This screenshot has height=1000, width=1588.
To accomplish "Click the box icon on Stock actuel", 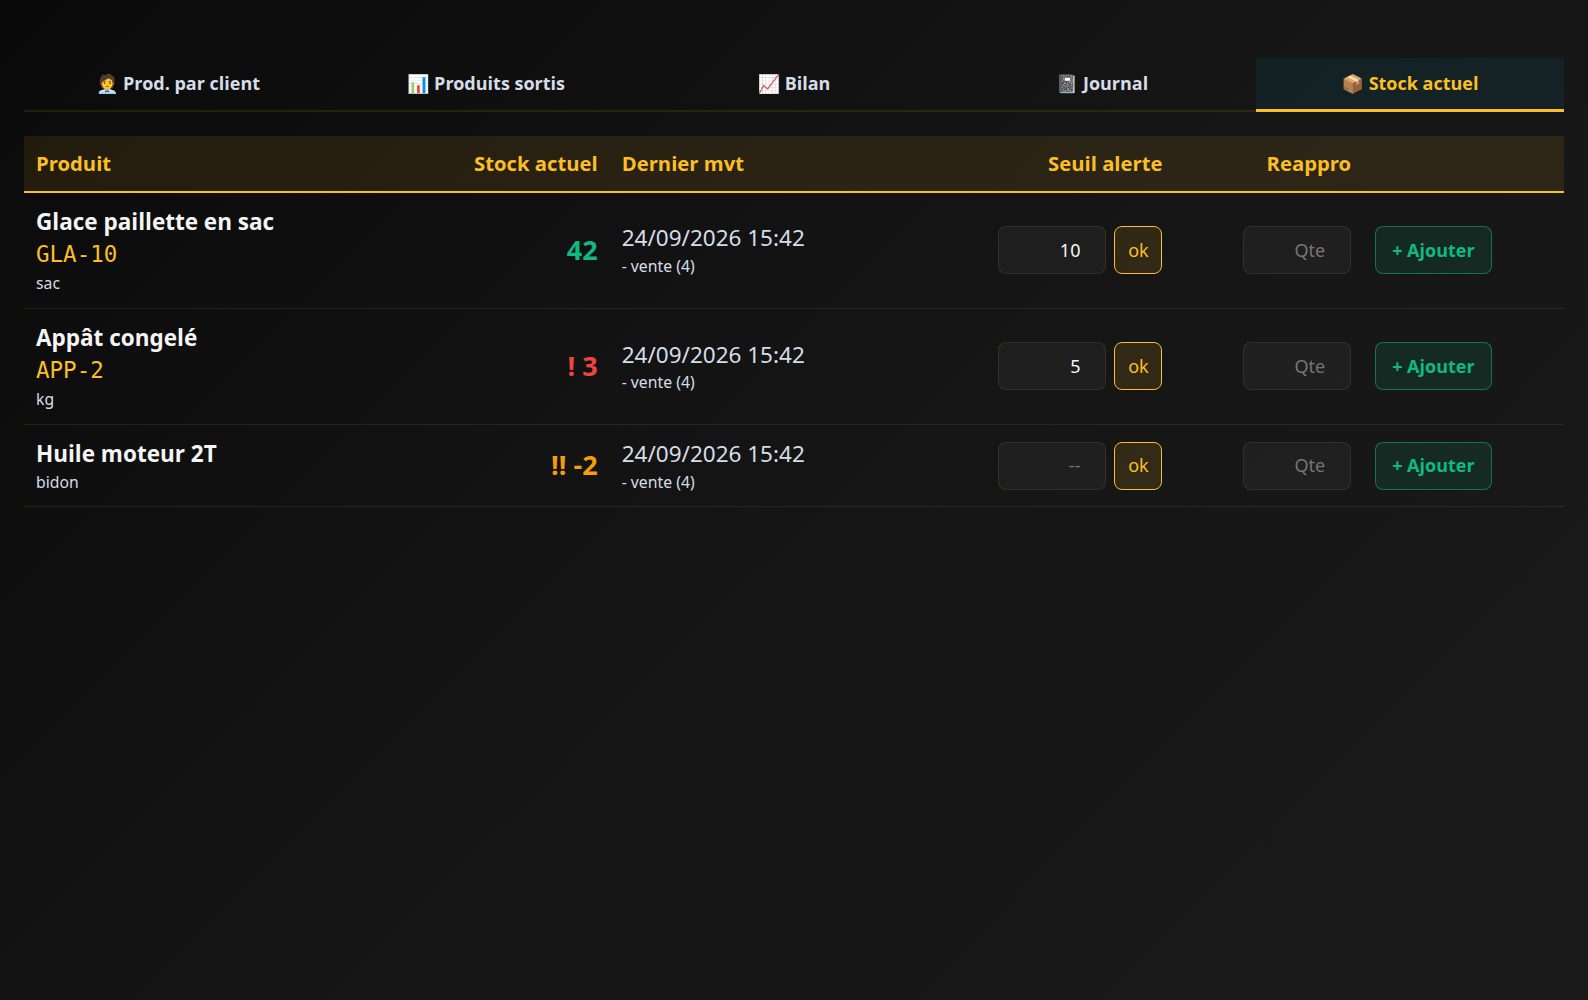I will [x=1352, y=84].
